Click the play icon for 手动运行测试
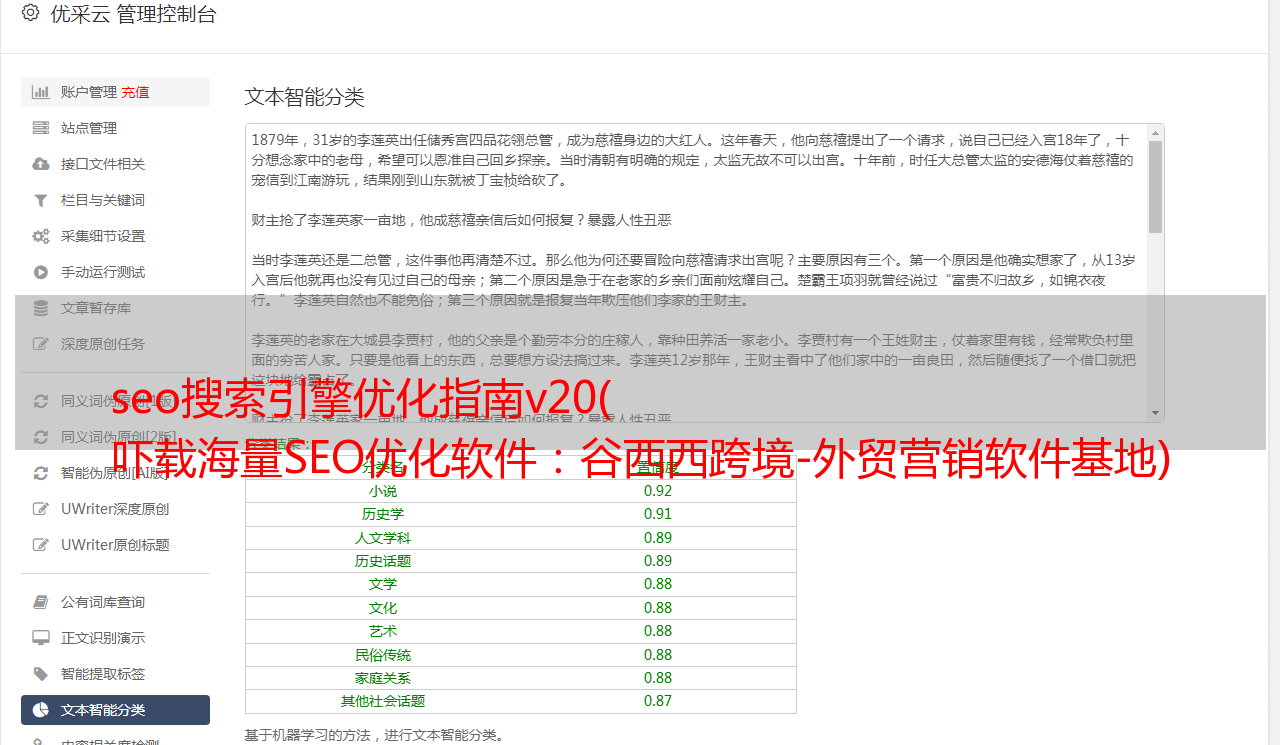This screenshot has width=1280, height=745. pyautogui.click(x=41, y=272)
